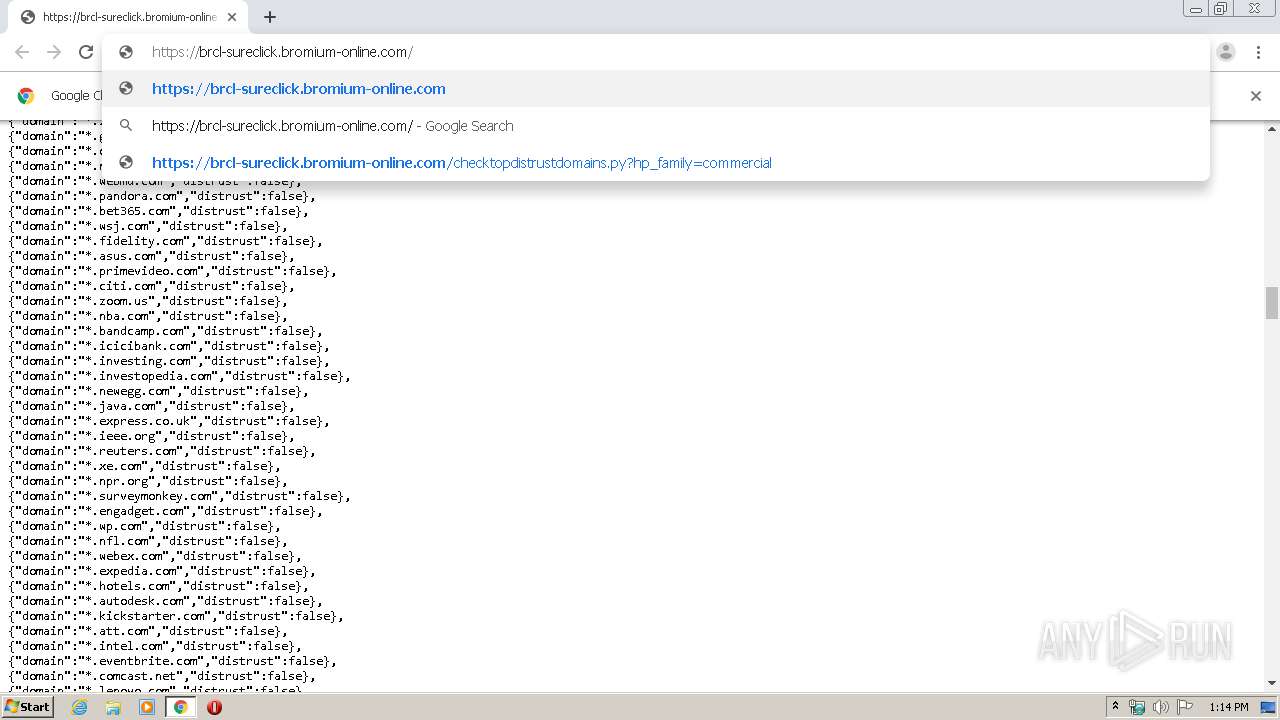Click the autodesk.com domain line
The height and width of the screenshot is (720, 1280).
click(x=166, y=601)
